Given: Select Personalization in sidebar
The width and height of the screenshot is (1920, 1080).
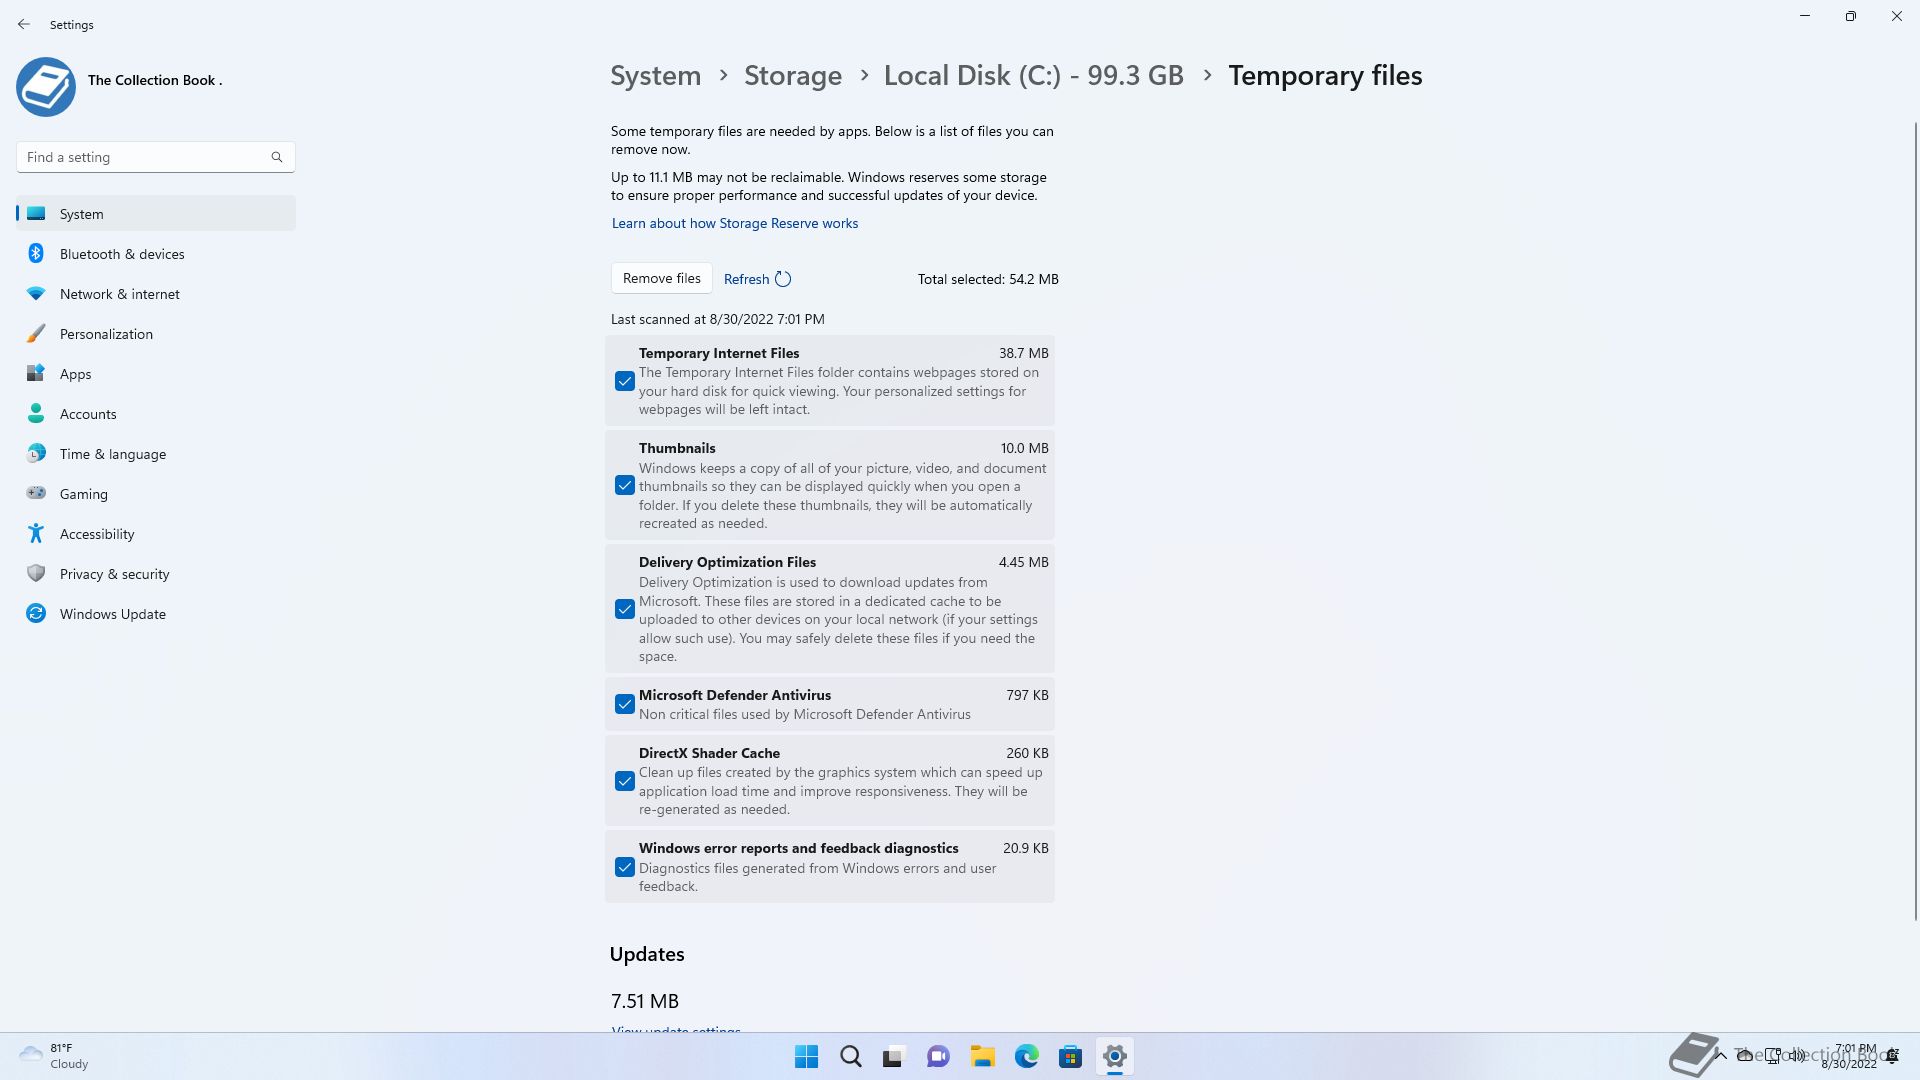Looking at the screenshot, I should point(156,334).
